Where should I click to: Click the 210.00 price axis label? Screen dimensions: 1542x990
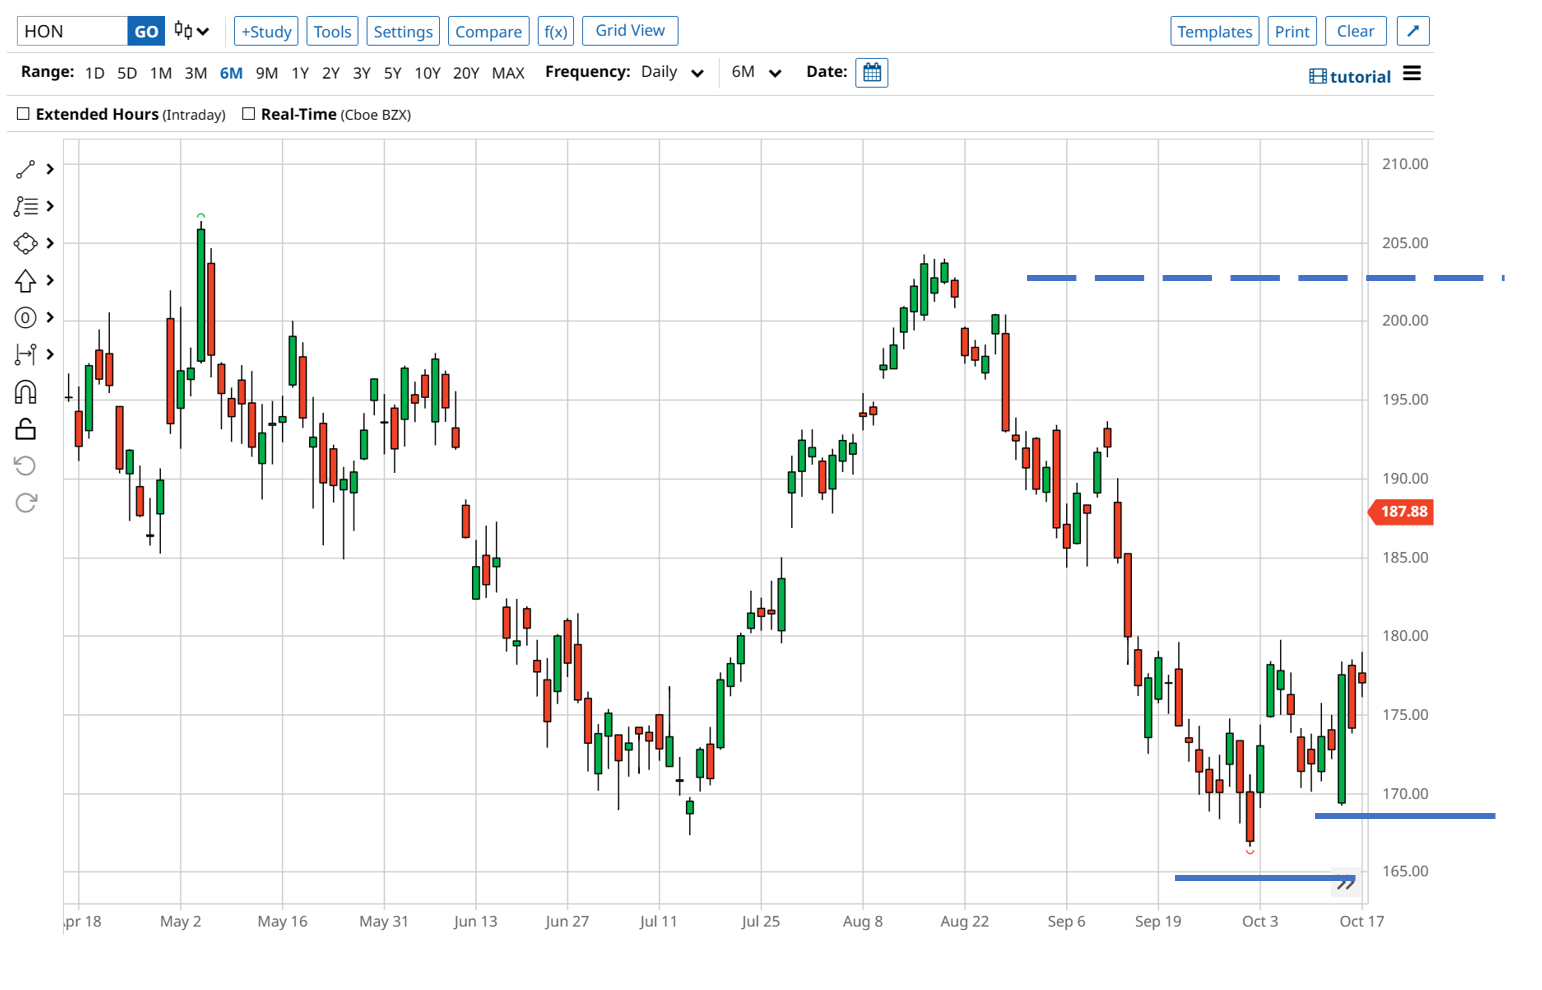[x=1405, y=164]
